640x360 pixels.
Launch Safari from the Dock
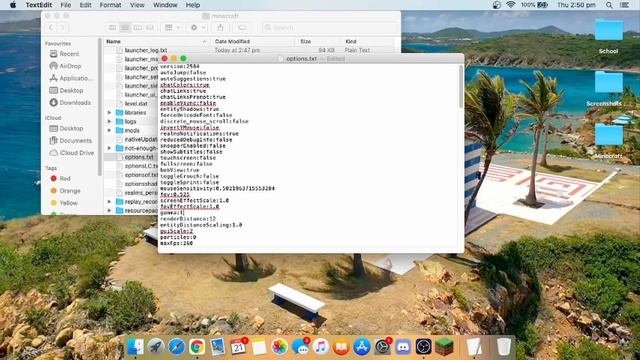176,347
